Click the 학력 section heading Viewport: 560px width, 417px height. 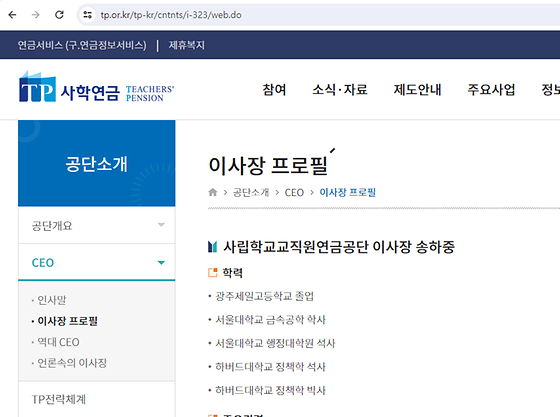[232, 273]
